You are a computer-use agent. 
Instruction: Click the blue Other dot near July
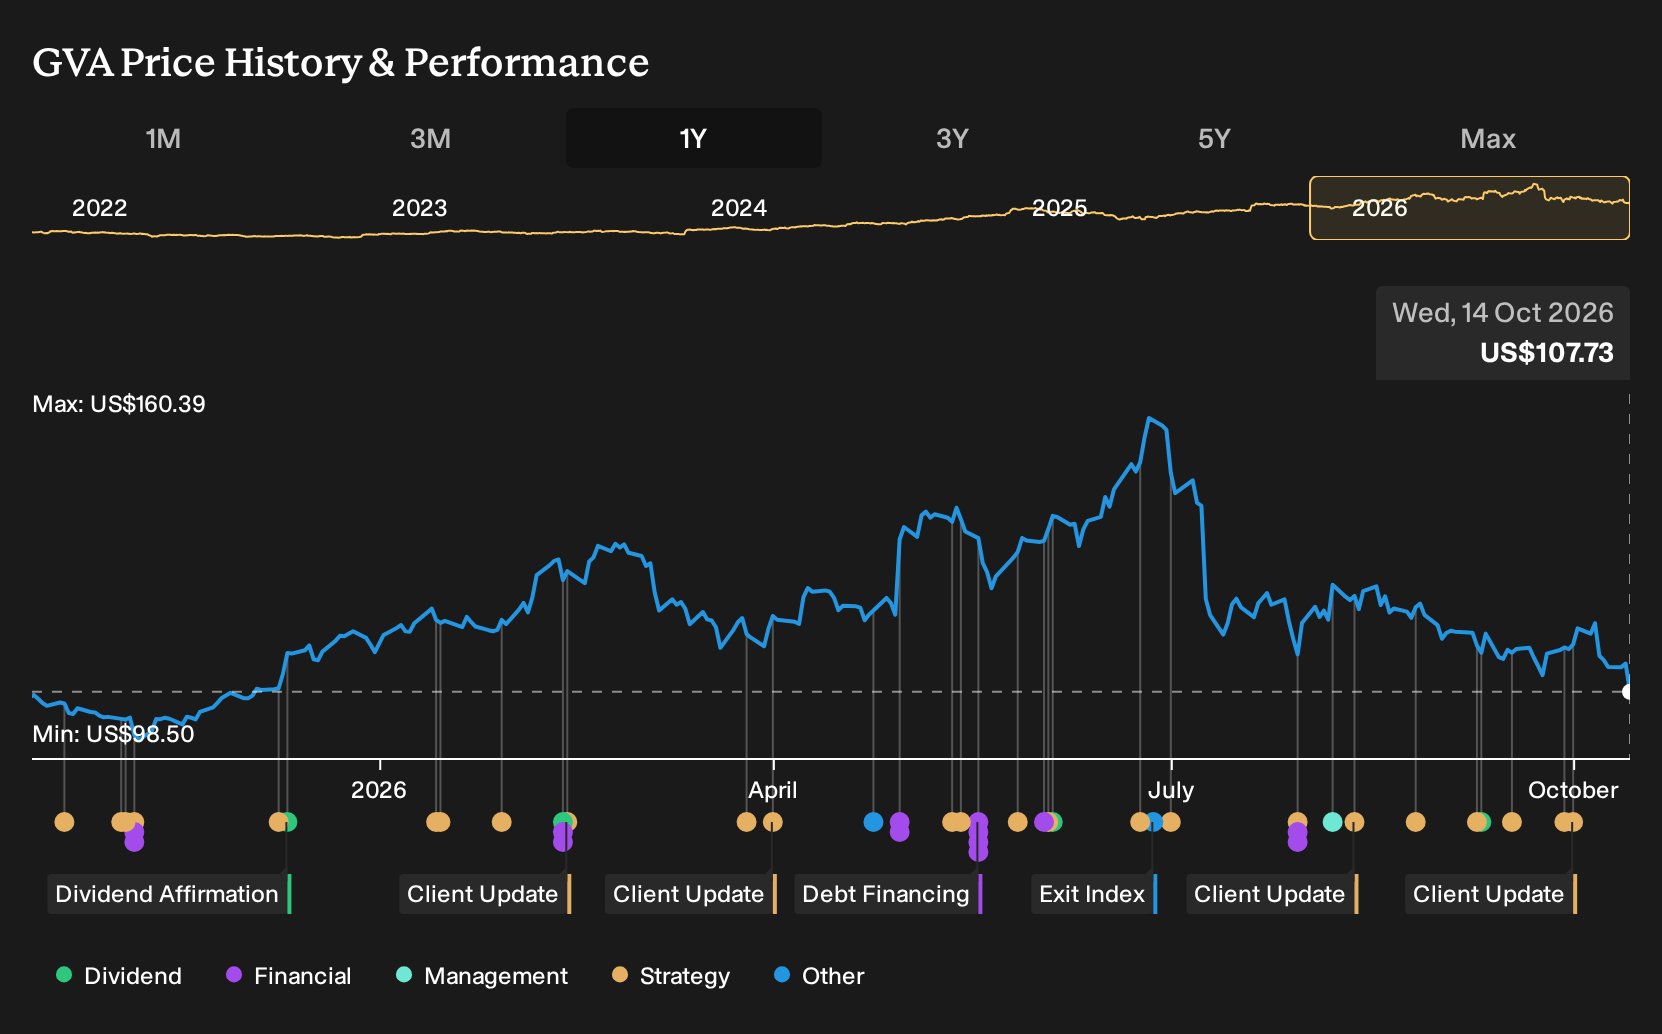(1155, 822)
